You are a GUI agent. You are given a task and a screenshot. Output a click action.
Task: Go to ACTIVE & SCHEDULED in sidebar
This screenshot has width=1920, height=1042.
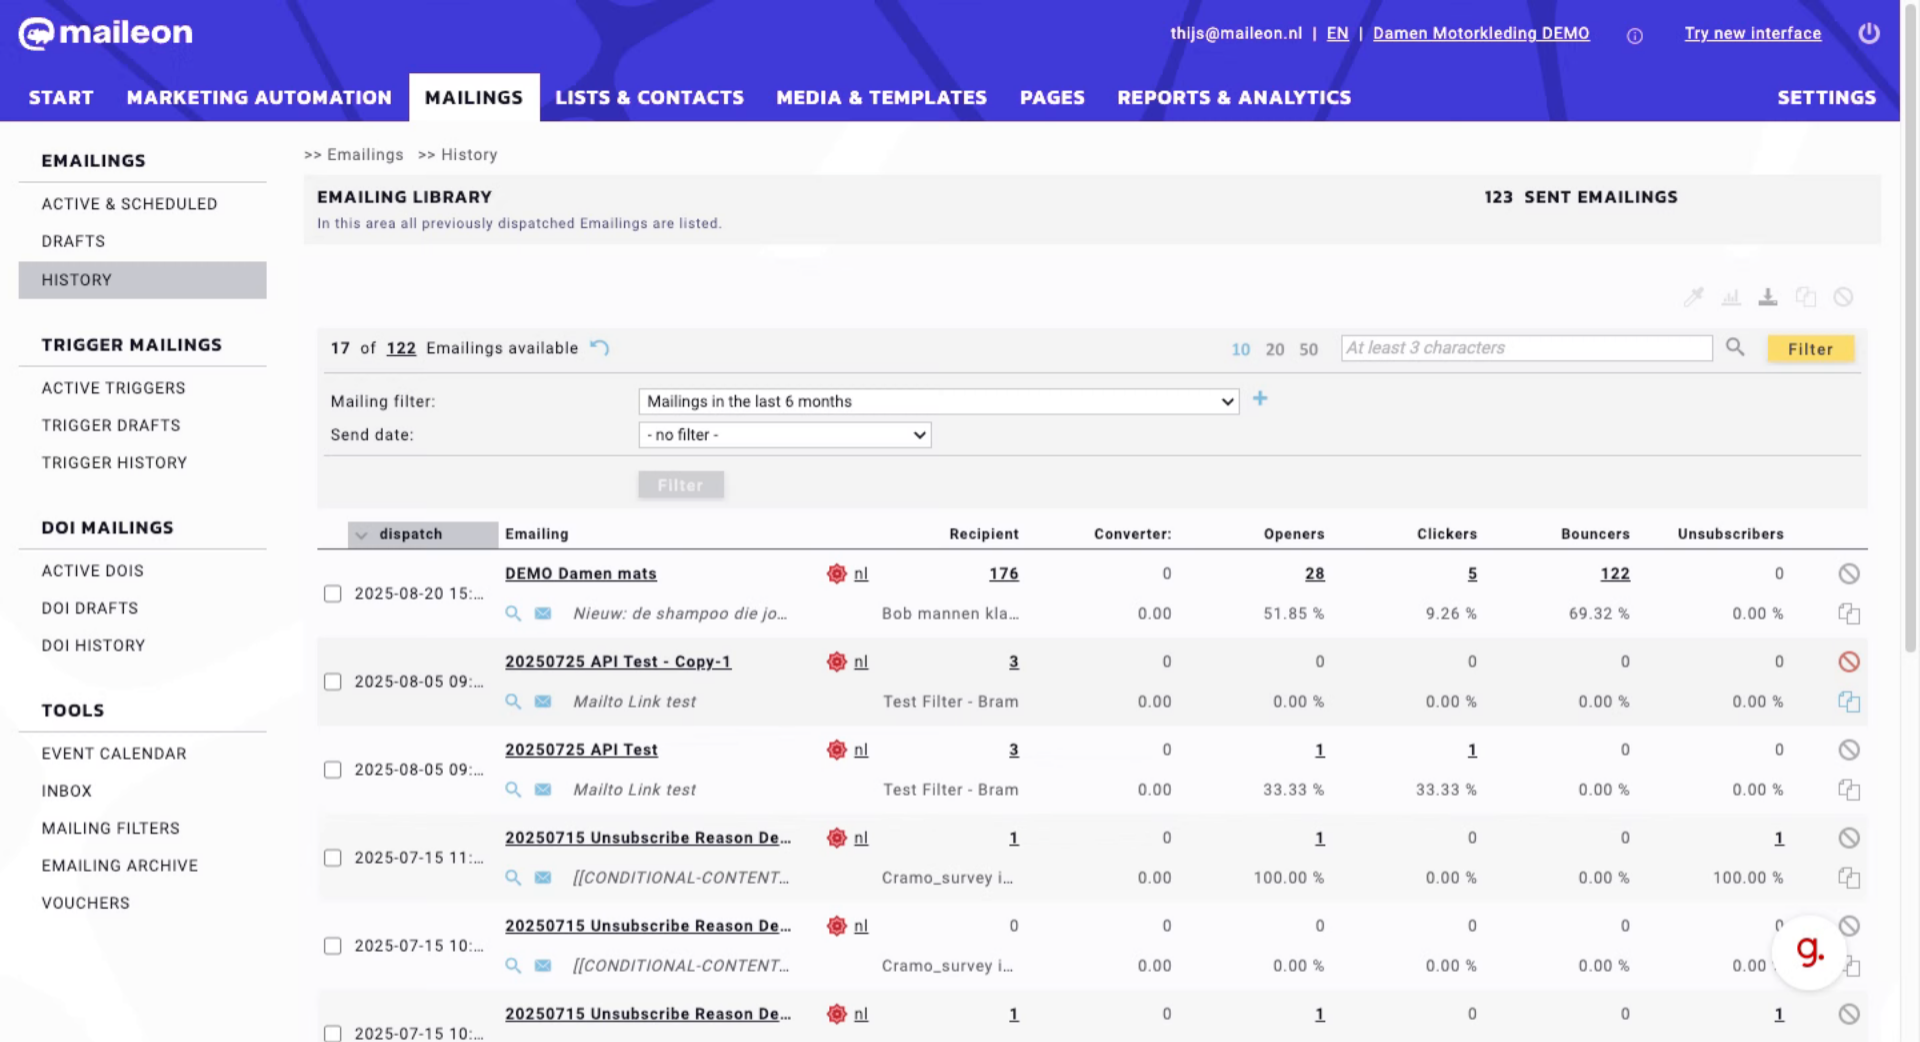(129, 204)
